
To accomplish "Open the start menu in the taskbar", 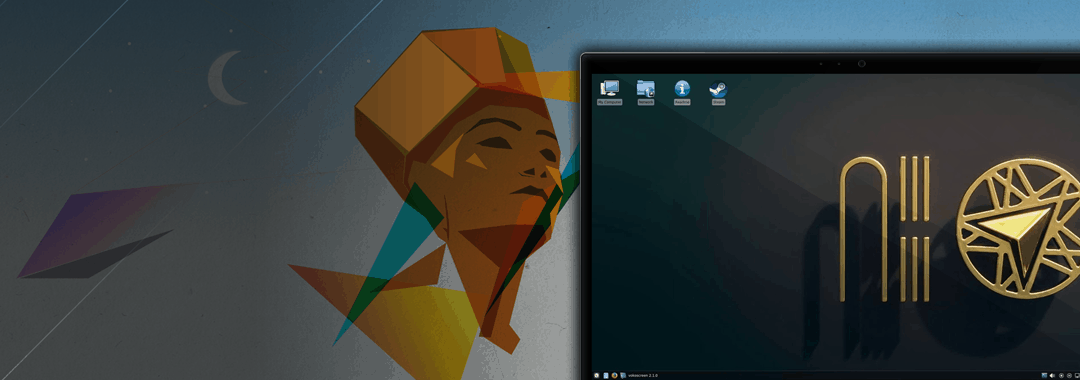I will click(x=596, y=375).
